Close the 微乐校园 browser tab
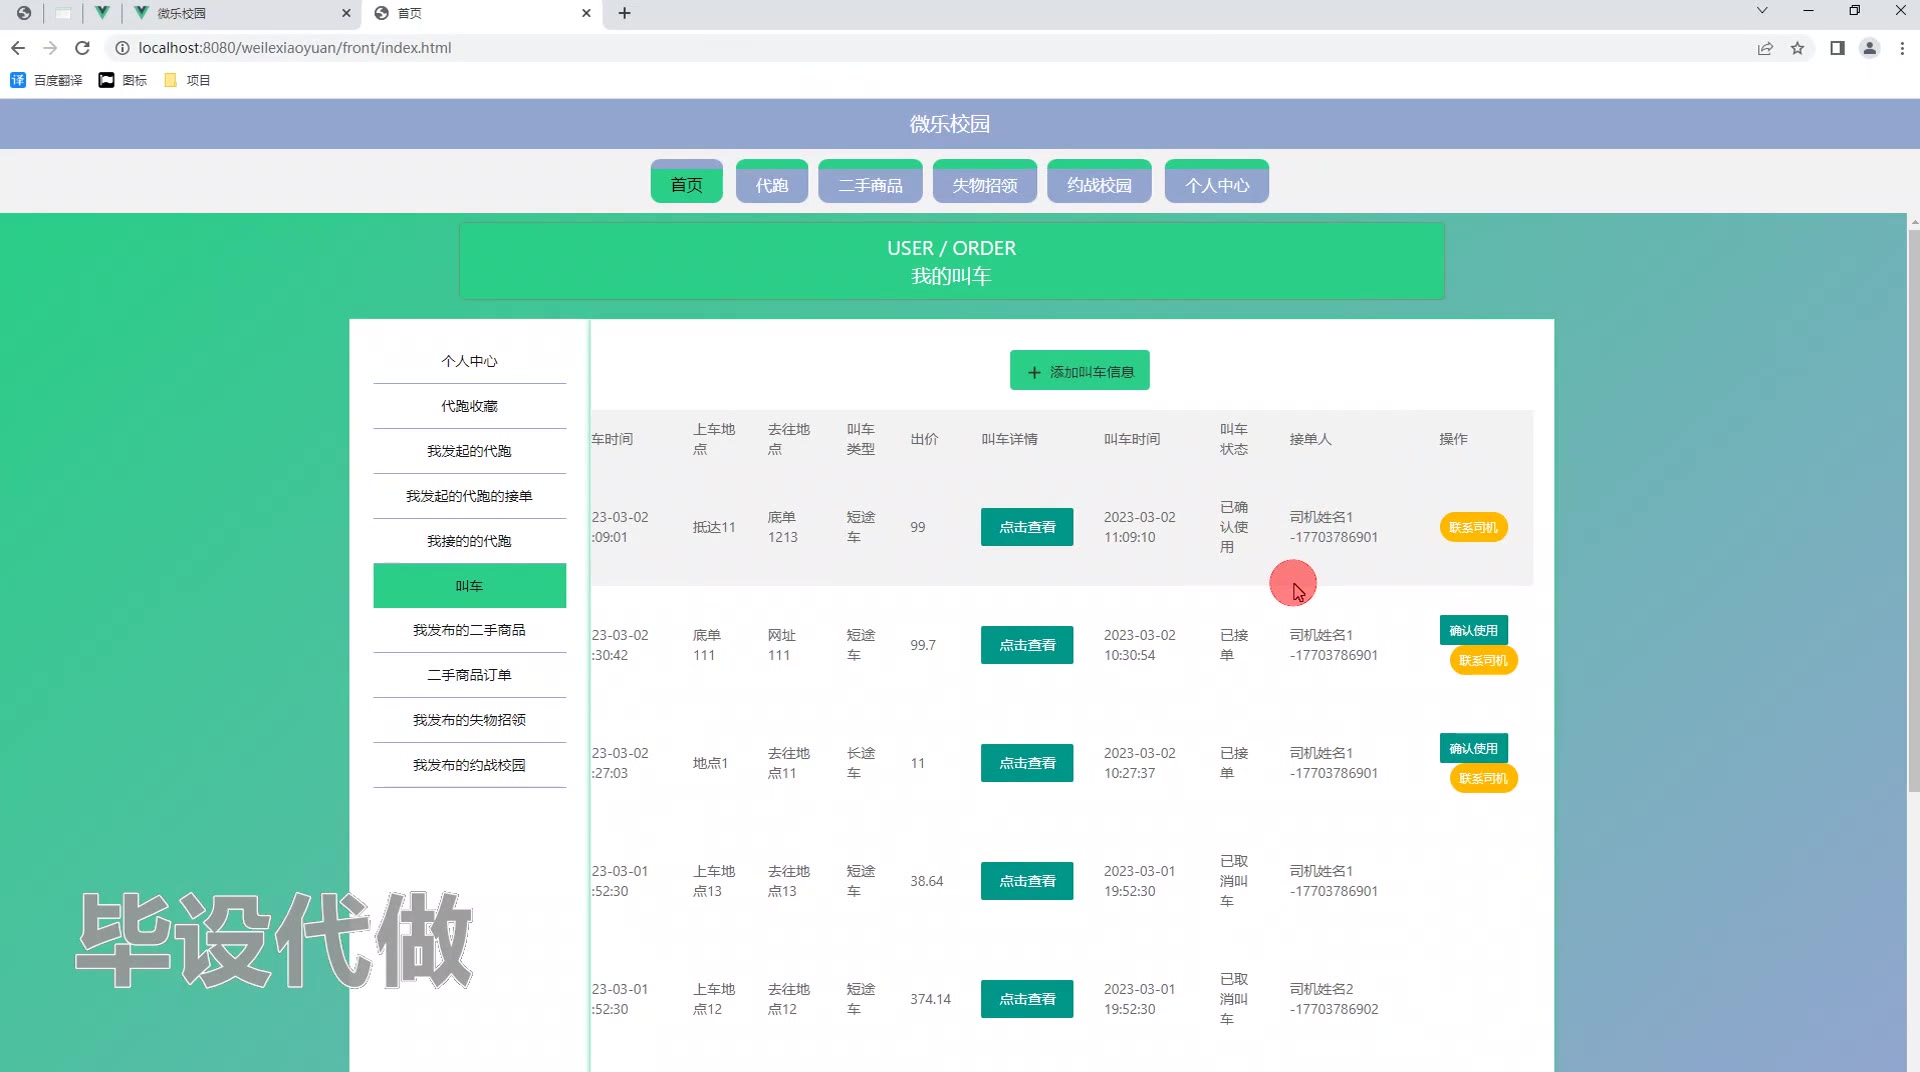The height and width of the screenshot is (1072, 1920). coord(346,13)
